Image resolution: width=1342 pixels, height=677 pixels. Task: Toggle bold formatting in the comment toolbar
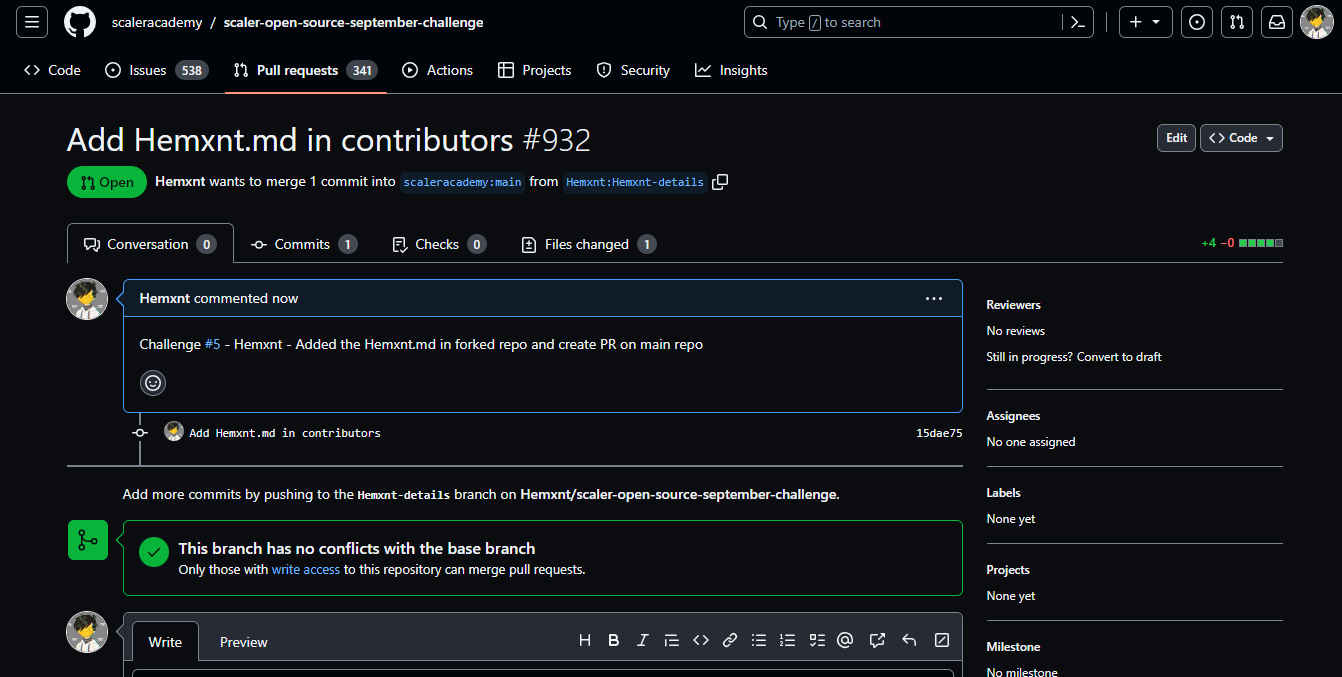613,640
